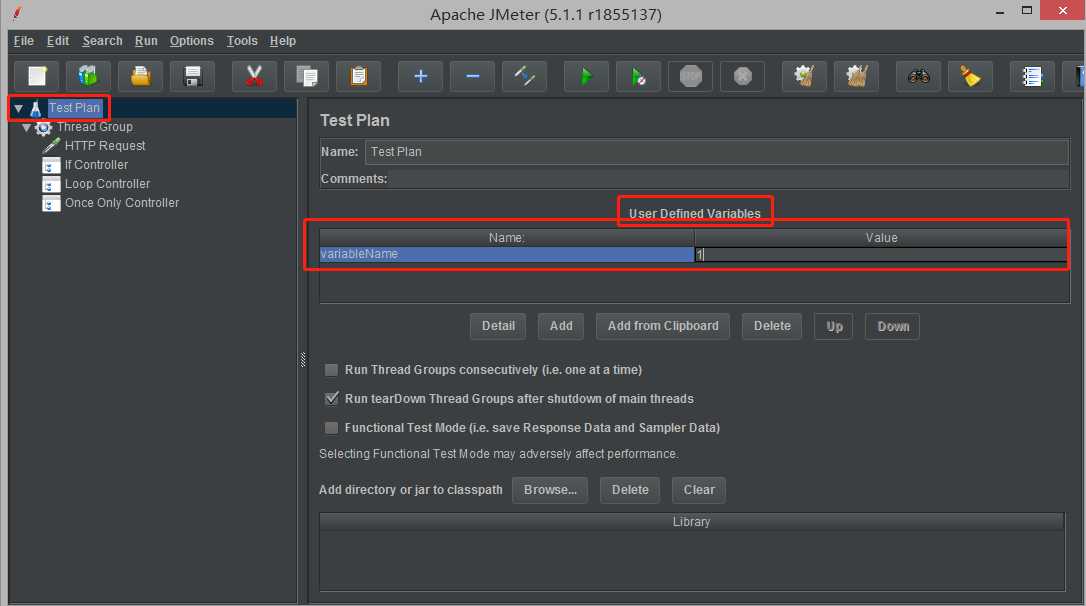This screenshot has height=606, width=1086.
Task: Click the Clear All results icon
Action: tap(857, 76)
